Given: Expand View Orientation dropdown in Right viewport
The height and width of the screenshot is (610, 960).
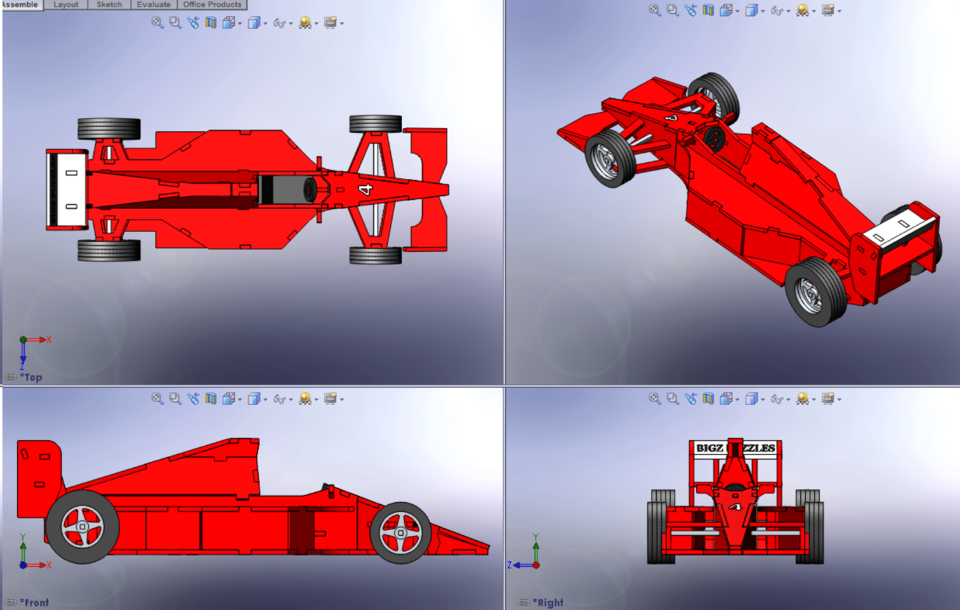Looking at the screenshot, I should click(736, 398).
